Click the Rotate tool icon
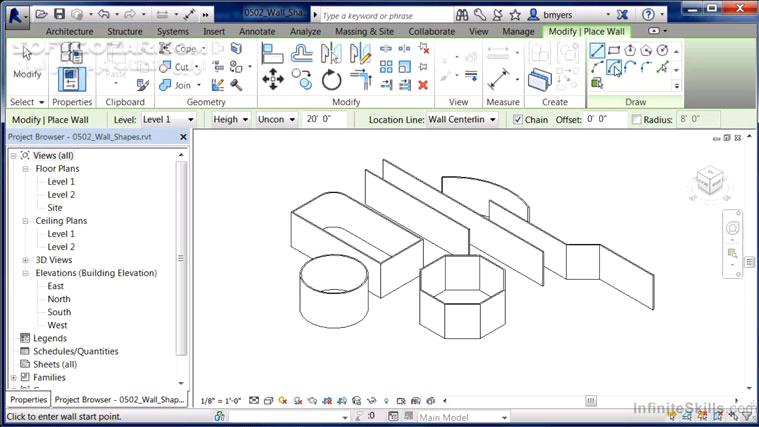 [332, 79]
